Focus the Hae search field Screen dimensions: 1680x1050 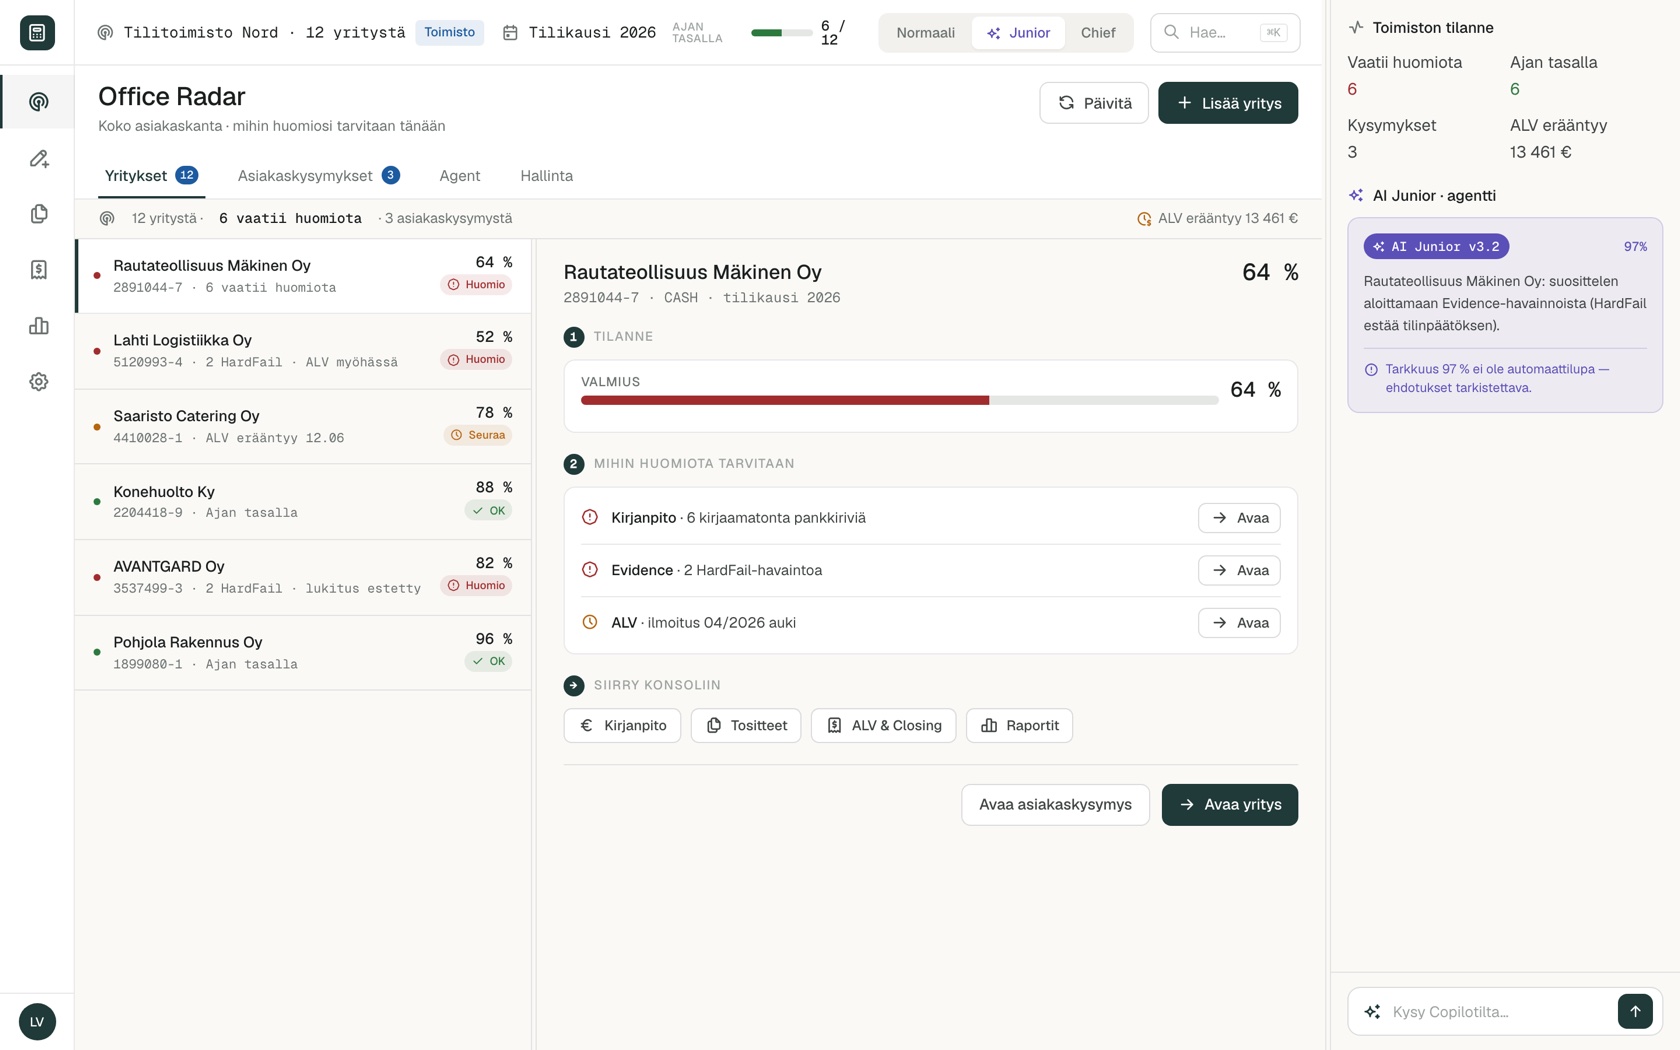[1225, 33]
